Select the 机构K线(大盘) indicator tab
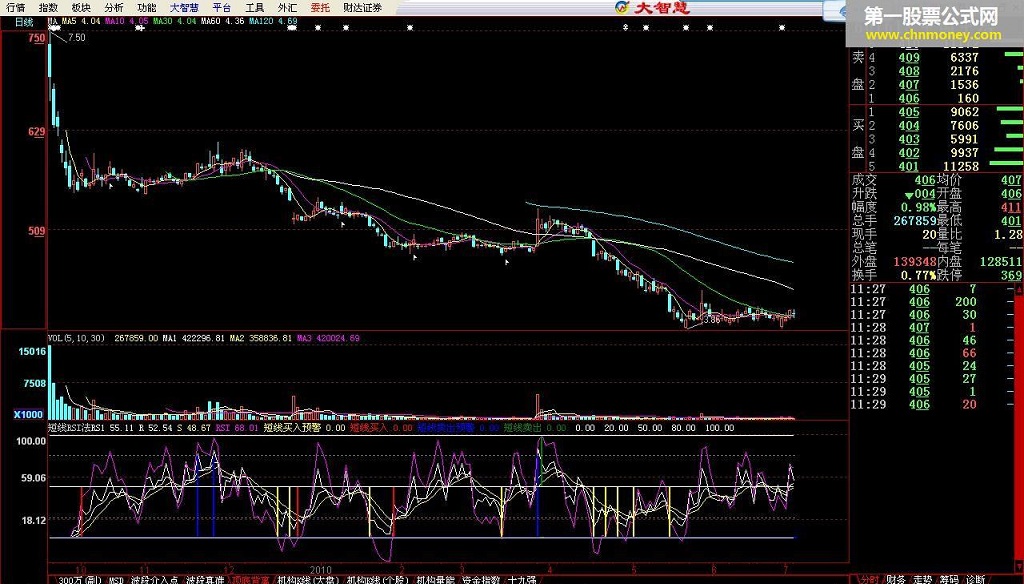 pos(308,579)
